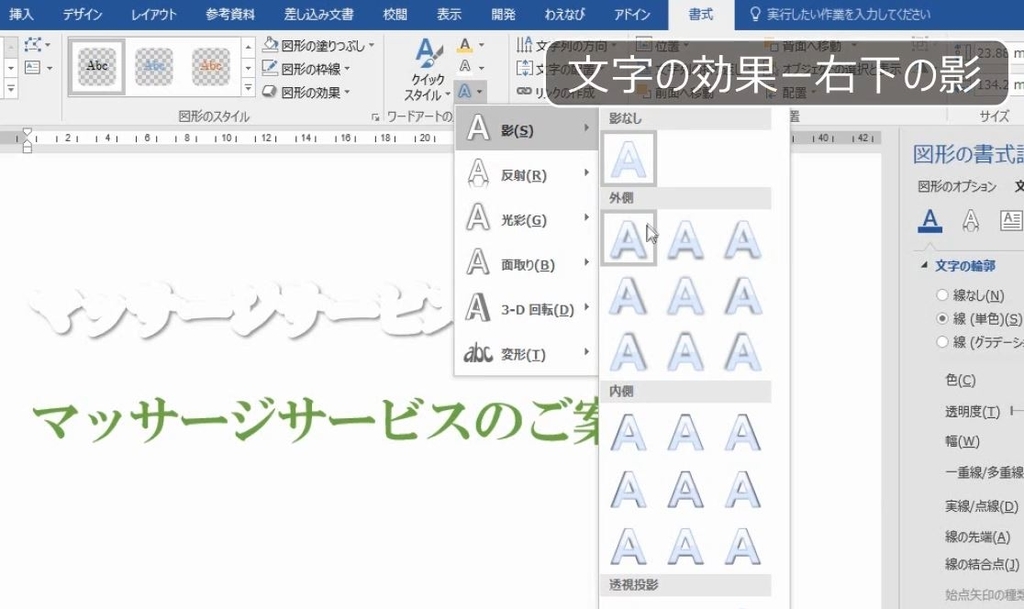Switch to the デザイン ribbon tab
Image resolution: width=1024 pixels, height=609 pixels.
[82, 14]
